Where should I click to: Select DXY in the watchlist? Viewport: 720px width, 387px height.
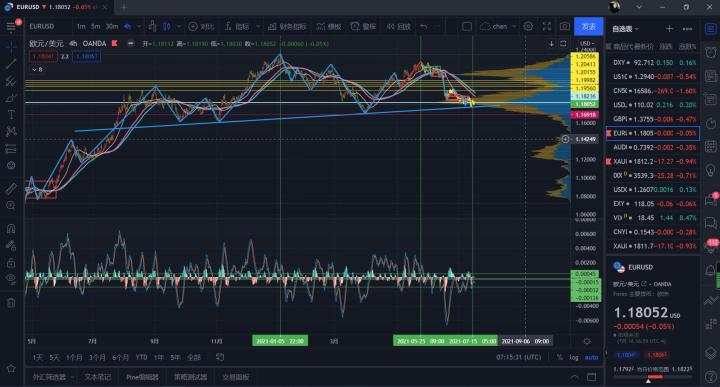[653, 62]
